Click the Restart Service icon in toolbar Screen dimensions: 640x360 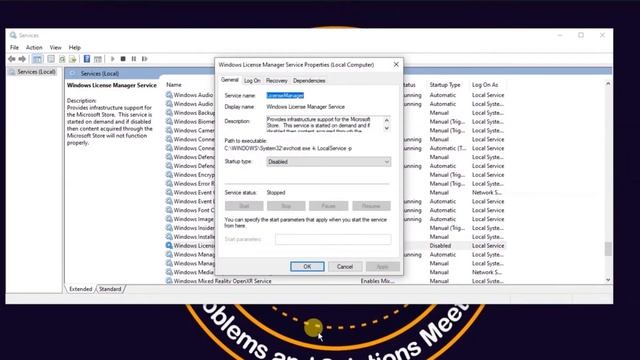[144, 59]
